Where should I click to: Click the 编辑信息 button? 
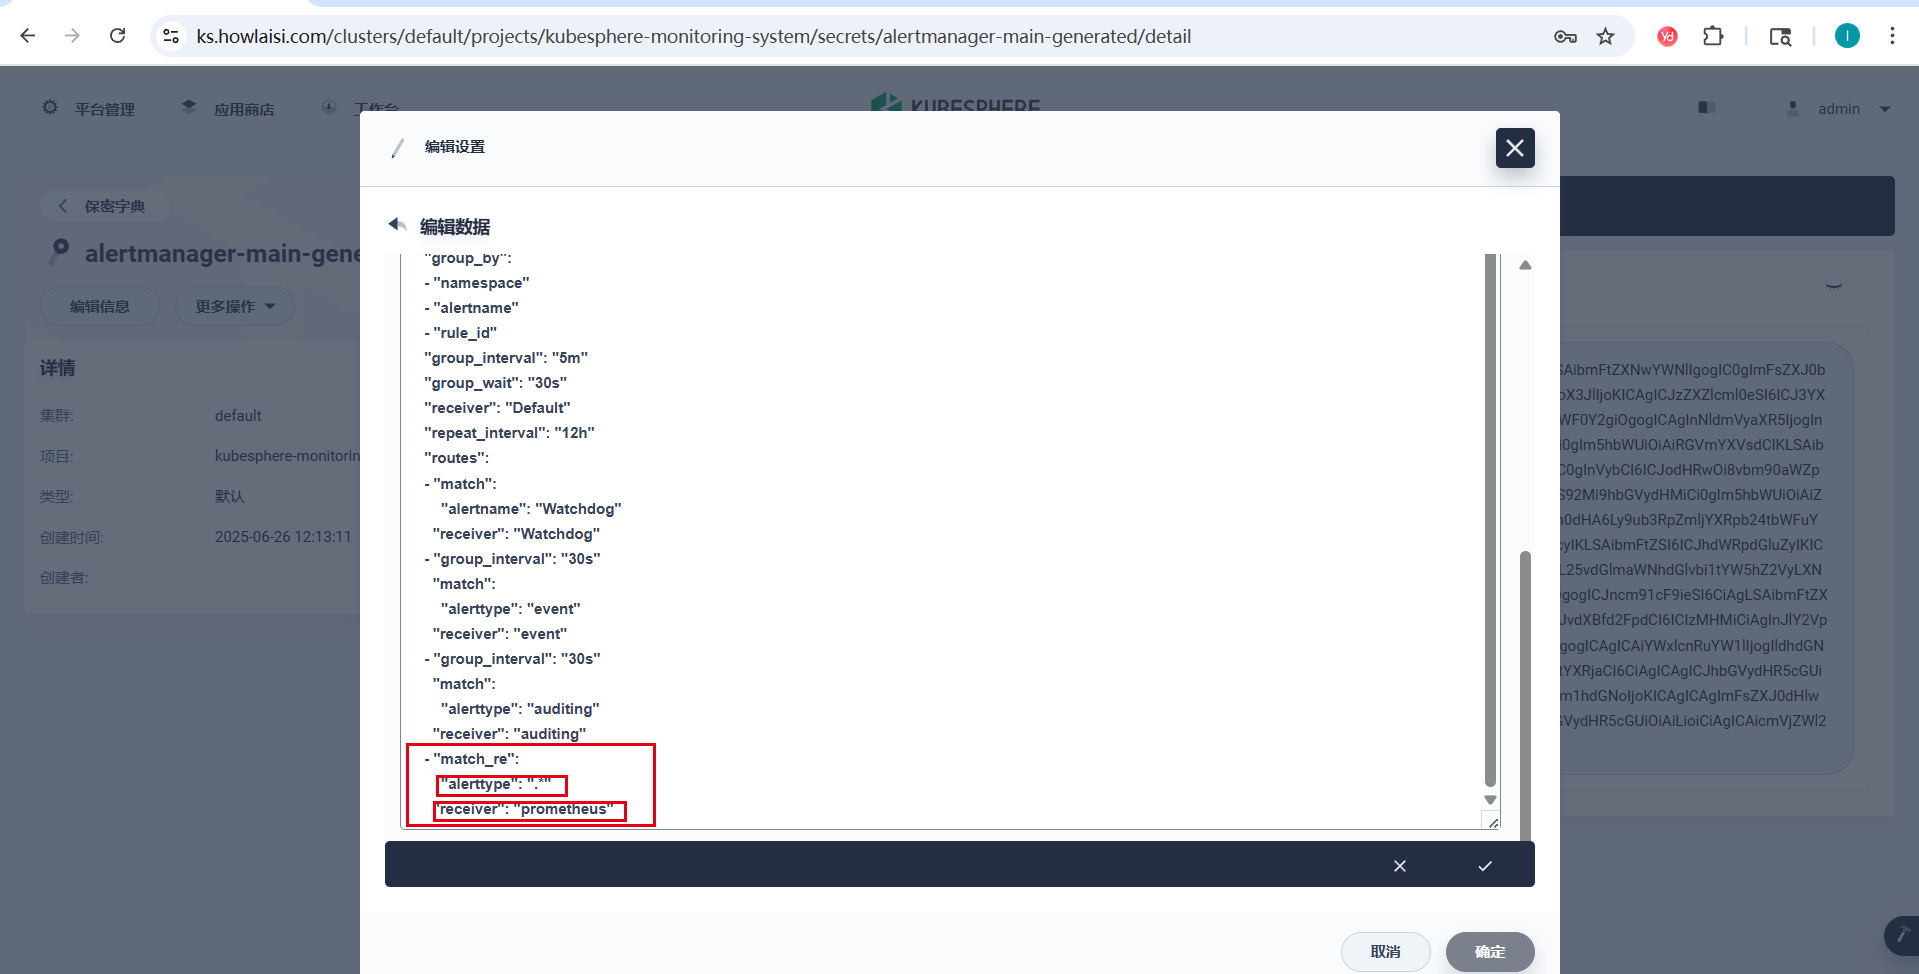pyautogui.click(x=99, y=306)
